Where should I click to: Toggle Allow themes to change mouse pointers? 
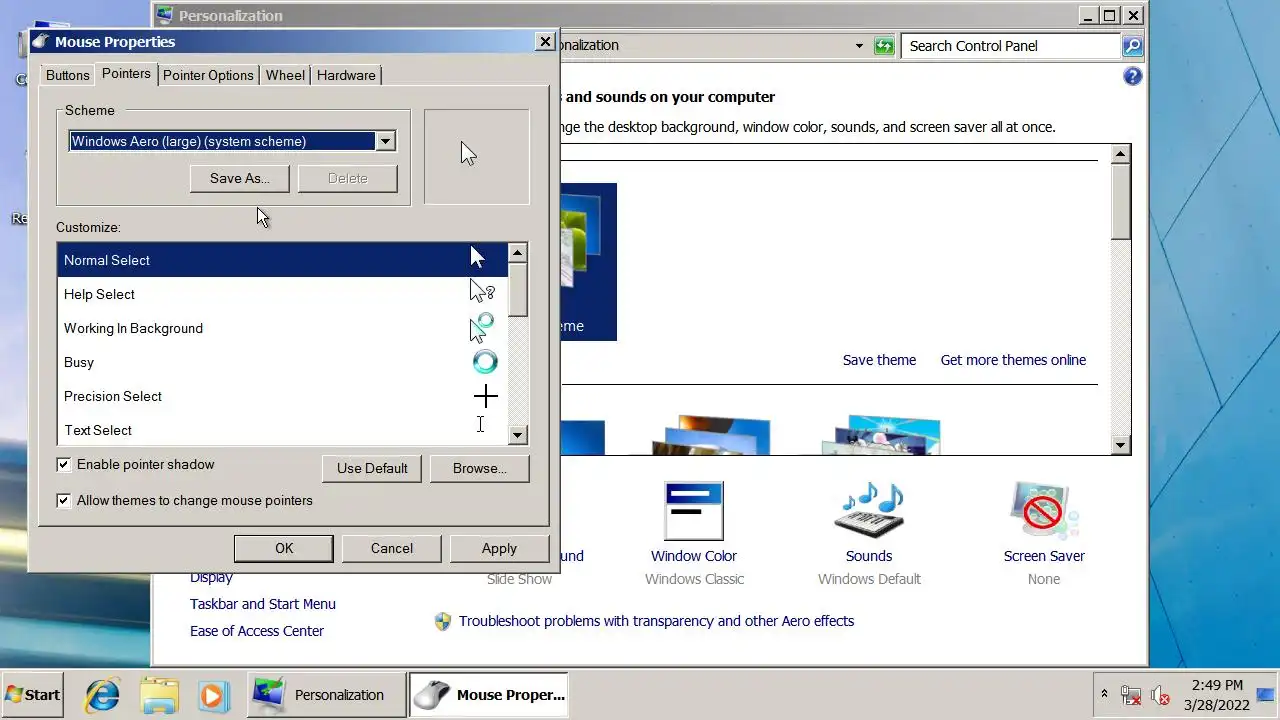[64, 501]
